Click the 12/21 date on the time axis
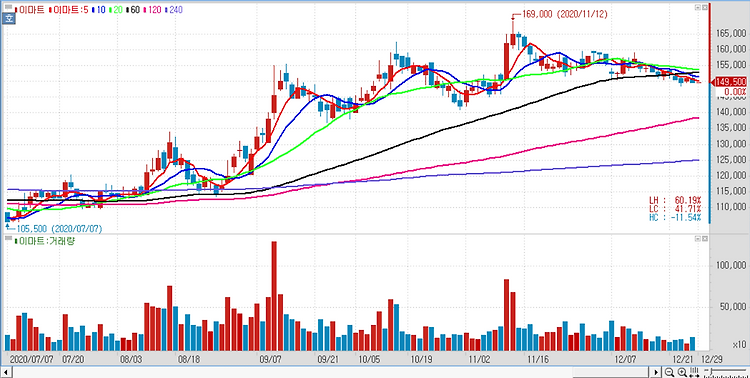 (683, 358)
